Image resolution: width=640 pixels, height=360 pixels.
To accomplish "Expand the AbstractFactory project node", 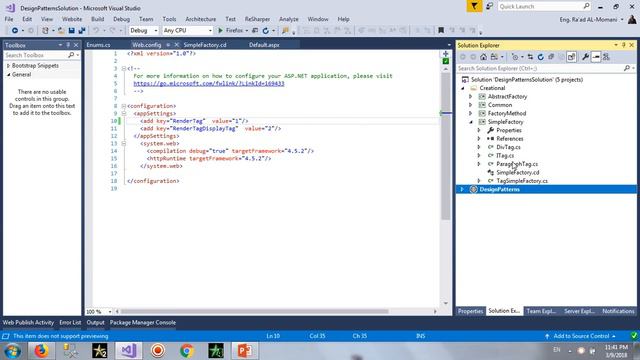I will 471,96.
